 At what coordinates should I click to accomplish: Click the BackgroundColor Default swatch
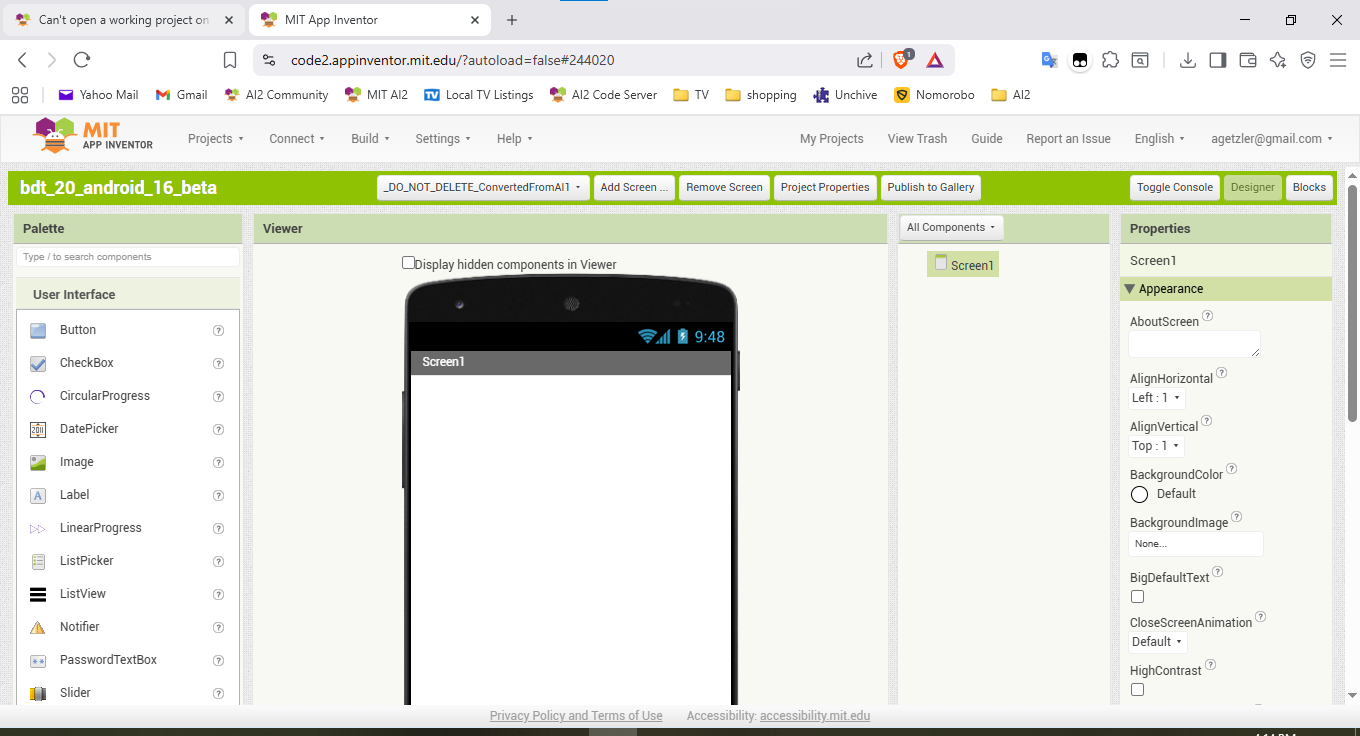click(1139, 494)
